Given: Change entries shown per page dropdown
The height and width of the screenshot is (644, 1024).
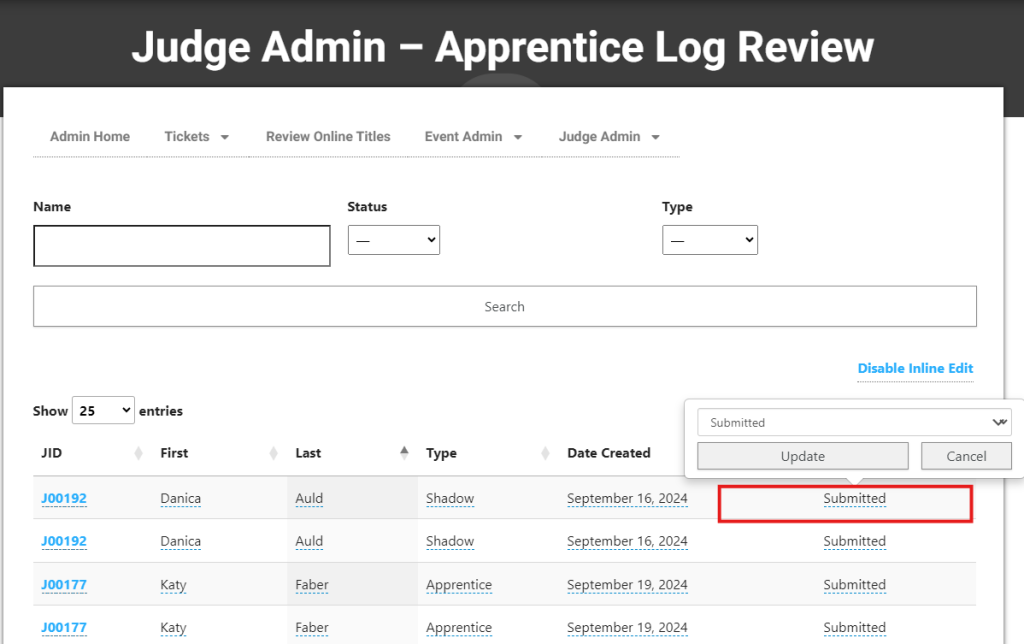Looking at the screenshot, I should coord(103,410).
